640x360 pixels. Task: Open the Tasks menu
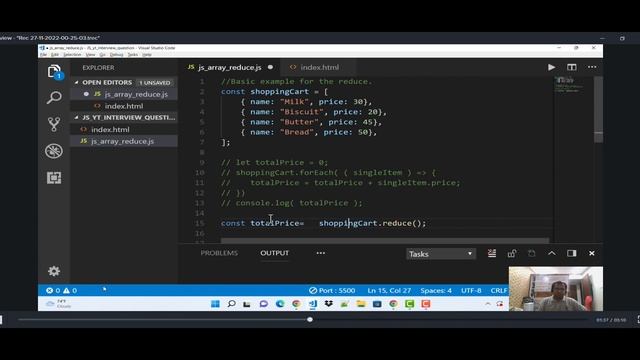click(133, 55)
